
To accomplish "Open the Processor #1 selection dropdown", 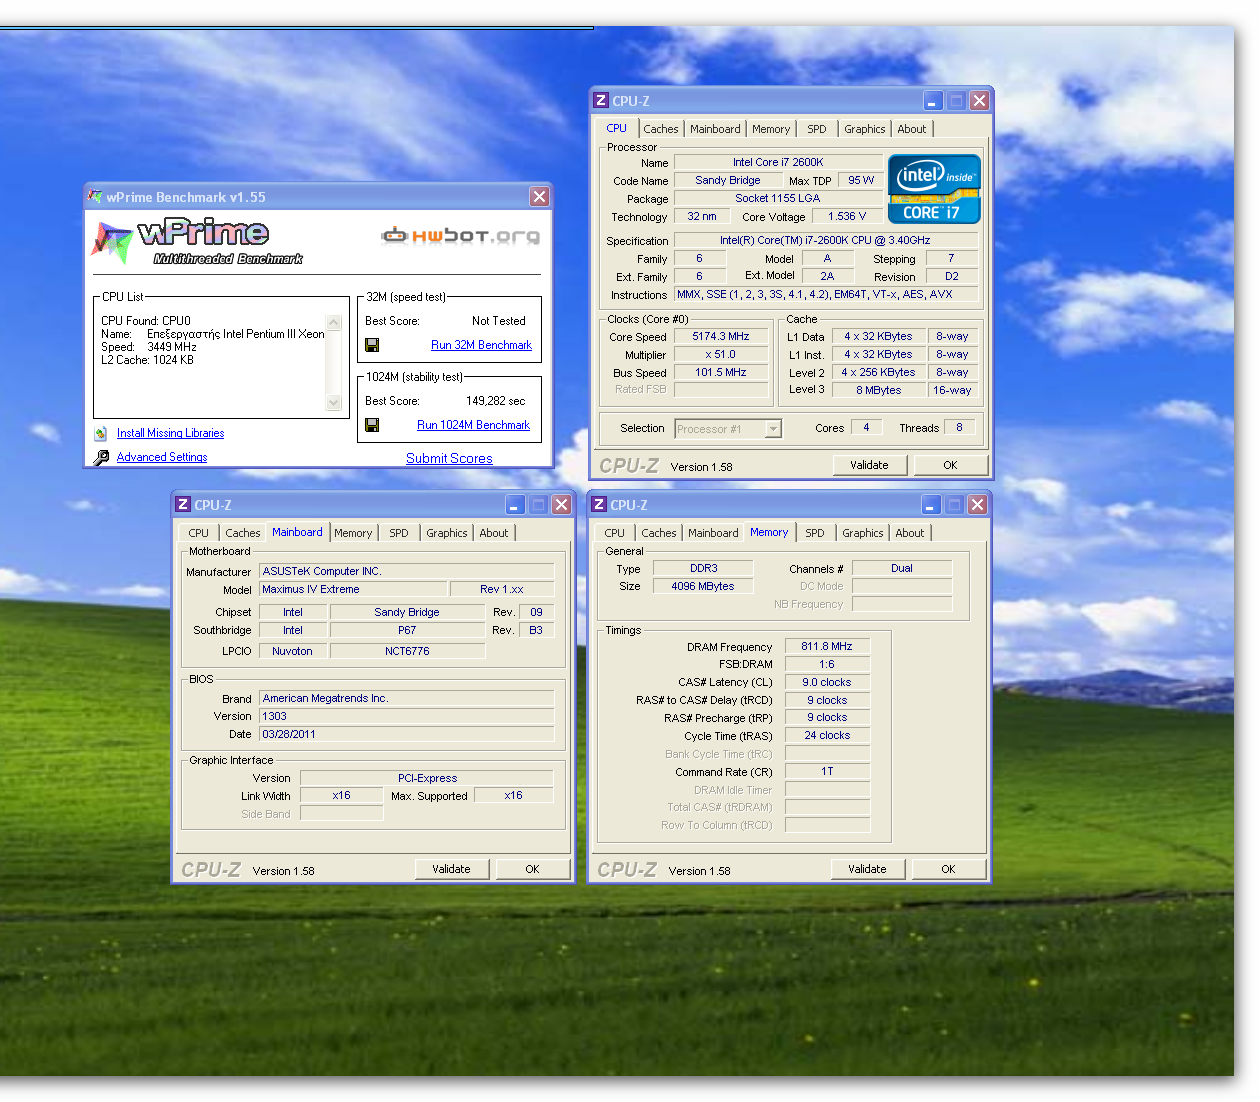I will [773, 429].
